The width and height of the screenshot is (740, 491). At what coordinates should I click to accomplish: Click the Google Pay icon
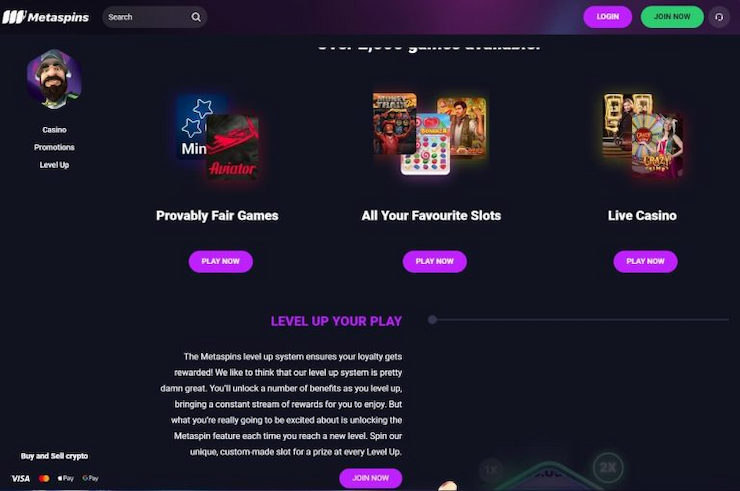91,478
